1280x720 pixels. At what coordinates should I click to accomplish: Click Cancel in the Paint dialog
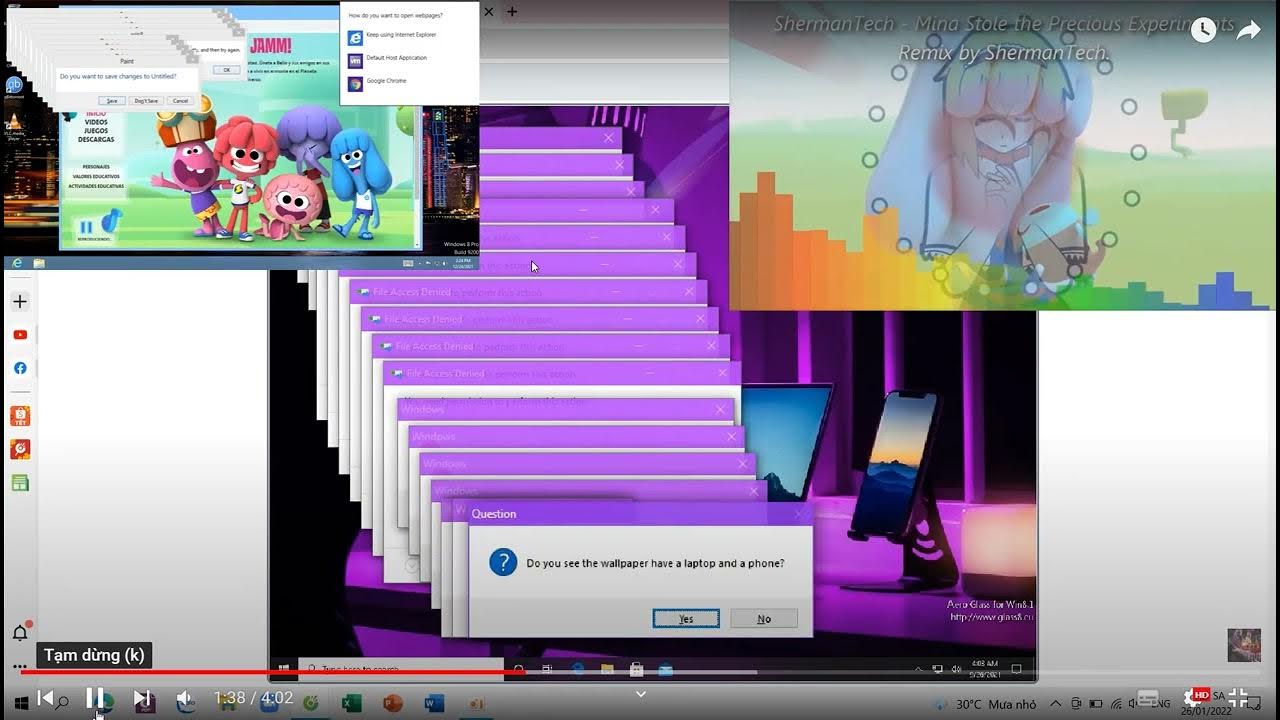point(180,101)
